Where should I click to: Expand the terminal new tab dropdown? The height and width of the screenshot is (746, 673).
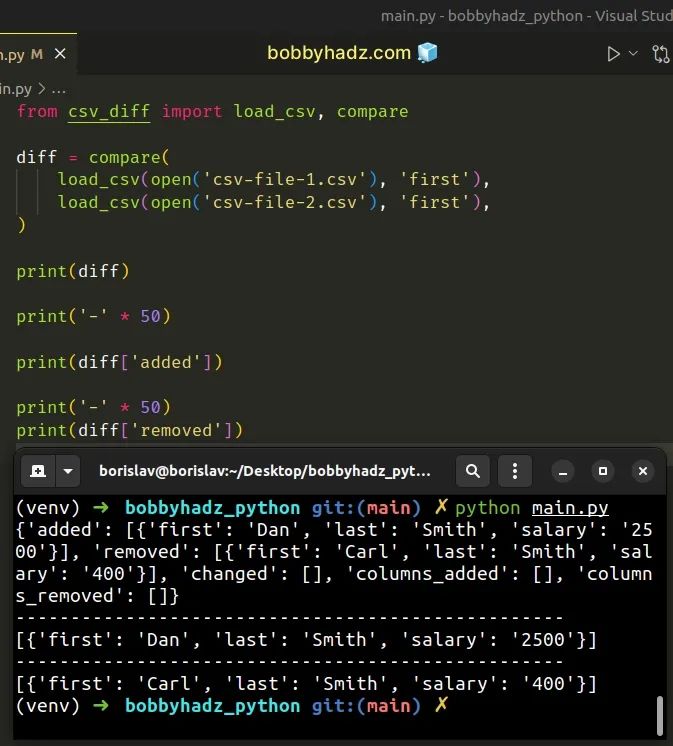pyautogui.click(x=68, y=471)
